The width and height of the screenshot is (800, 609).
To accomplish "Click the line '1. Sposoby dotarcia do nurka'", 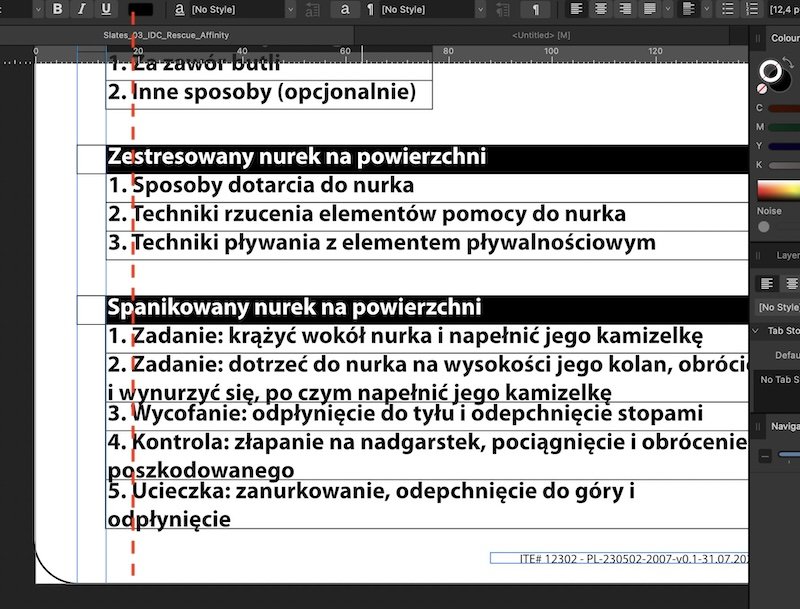I will (x=261, y=185).
